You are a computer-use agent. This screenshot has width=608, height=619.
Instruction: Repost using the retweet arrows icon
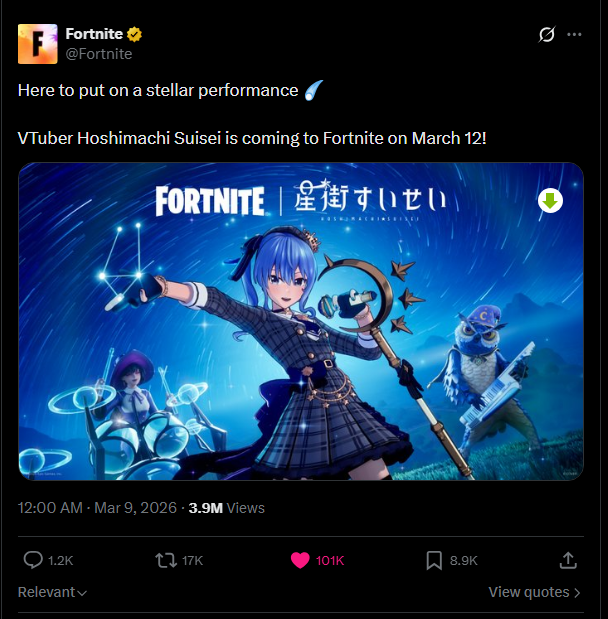click(x=166, y=560)
